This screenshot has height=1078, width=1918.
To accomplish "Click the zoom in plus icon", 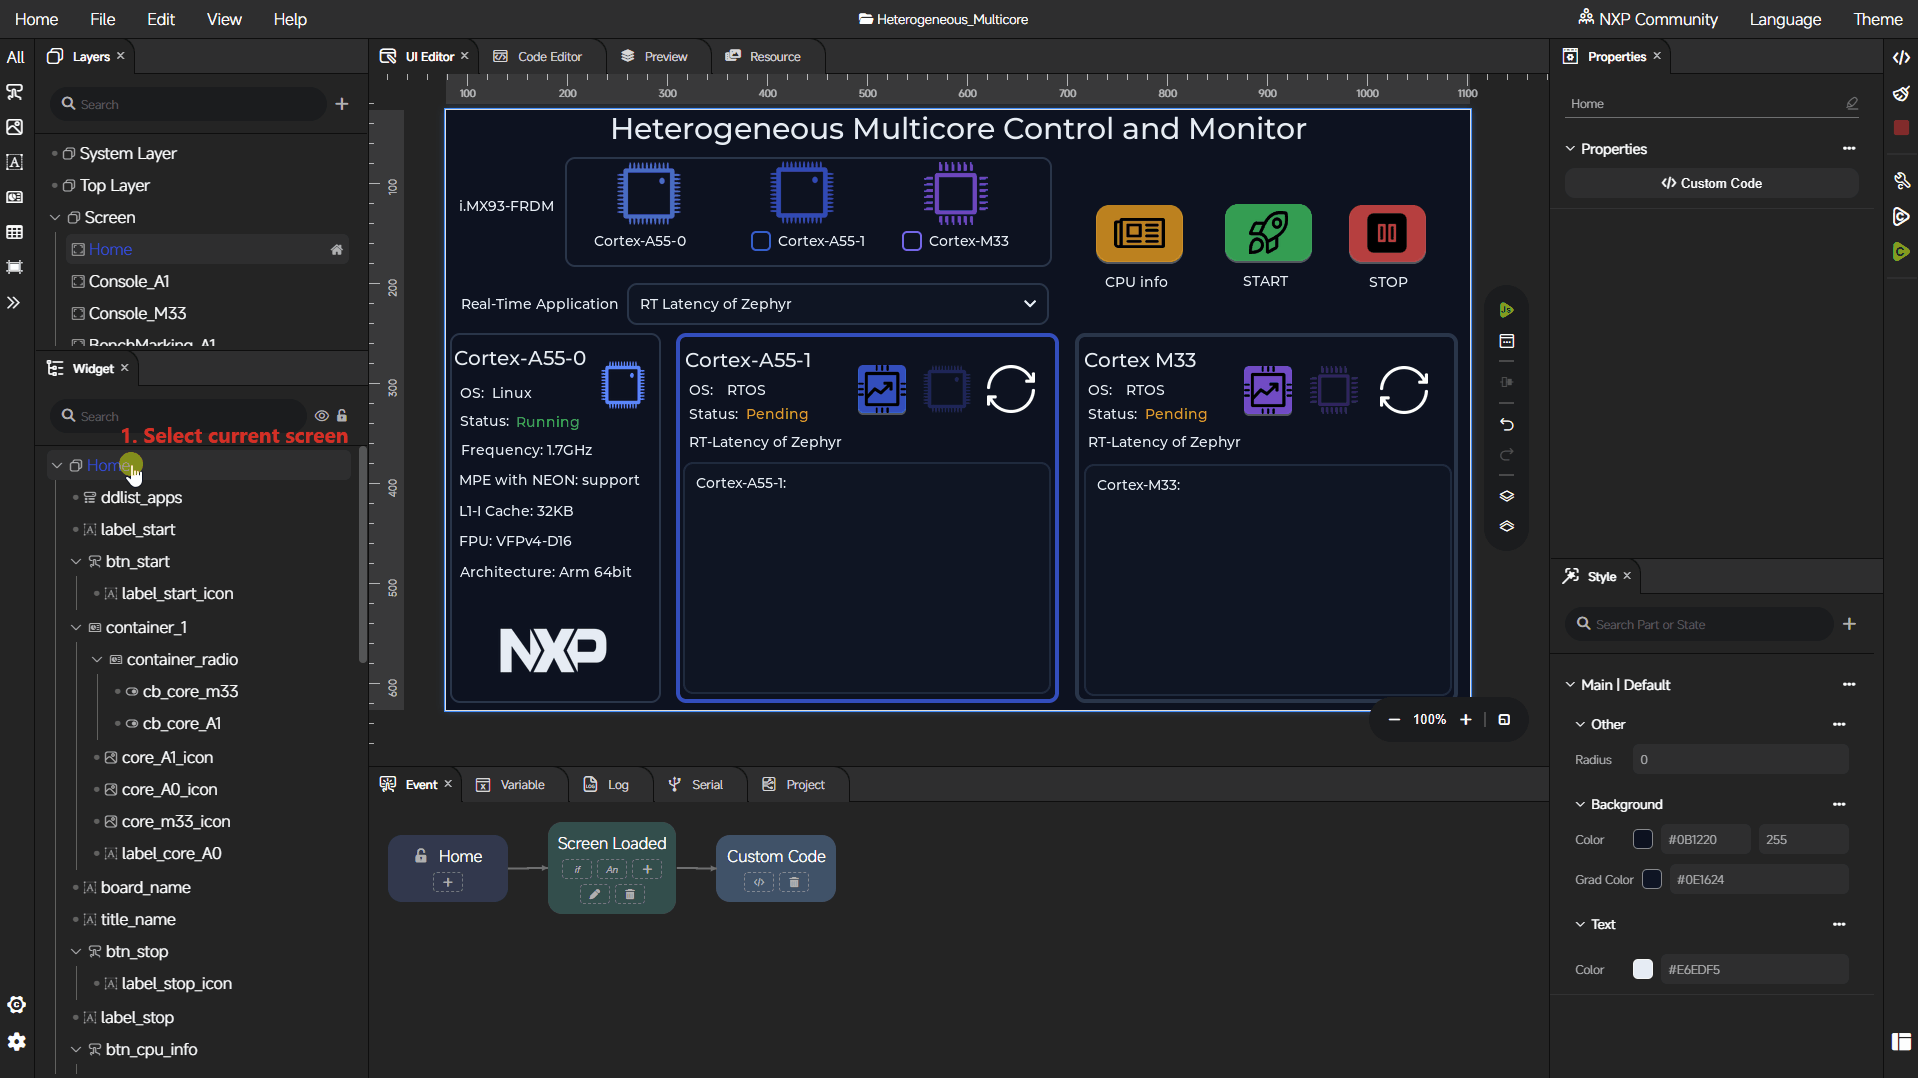I will pyautogui.click(x=1466, y=720).
